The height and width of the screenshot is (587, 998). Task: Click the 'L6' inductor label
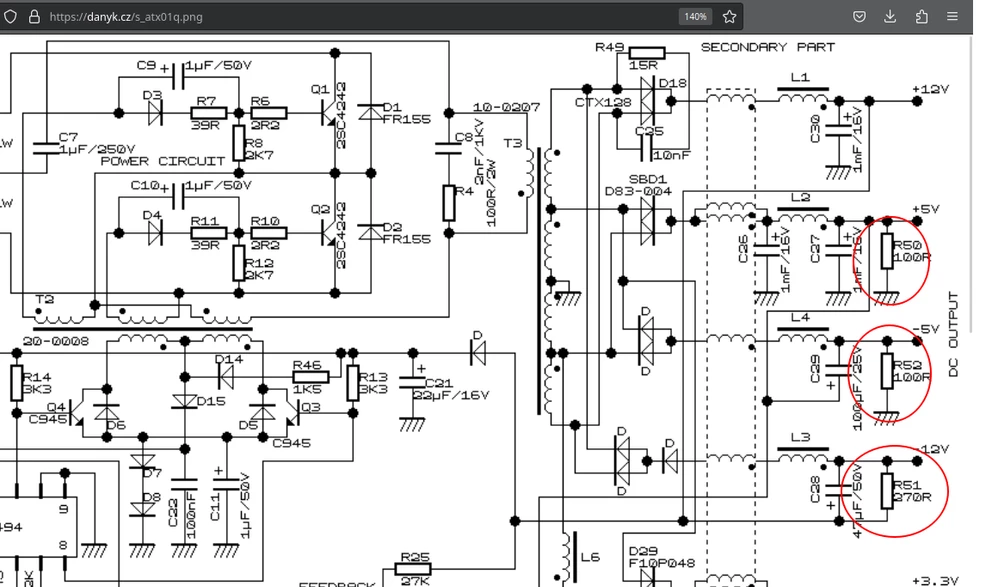tap(590, 557)
